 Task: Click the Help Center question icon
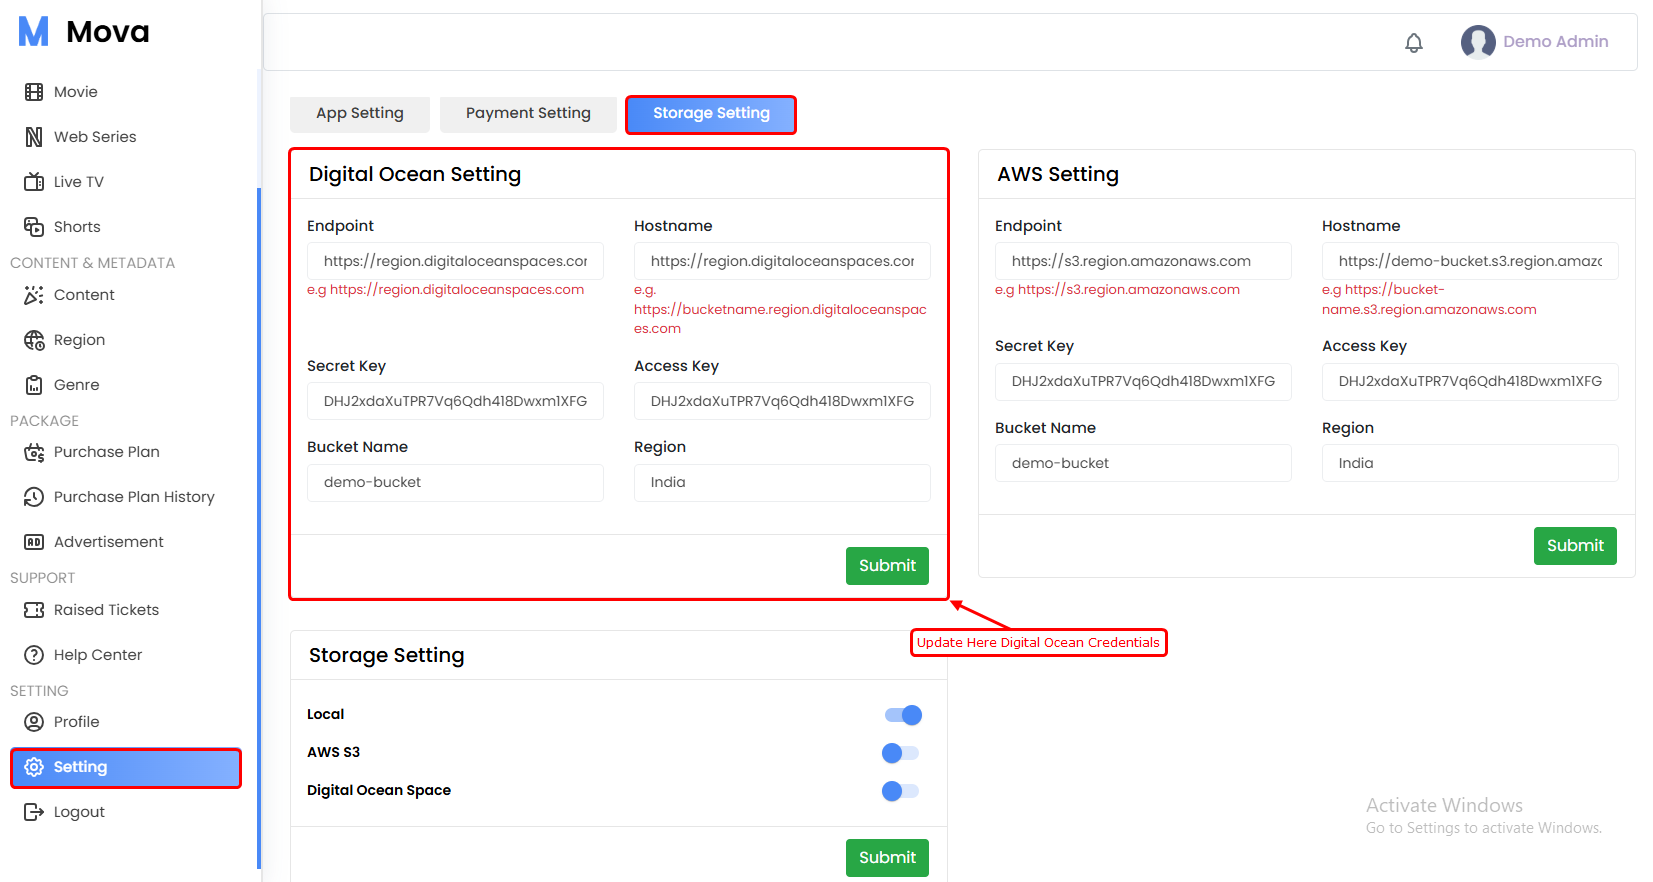(34, 655)
